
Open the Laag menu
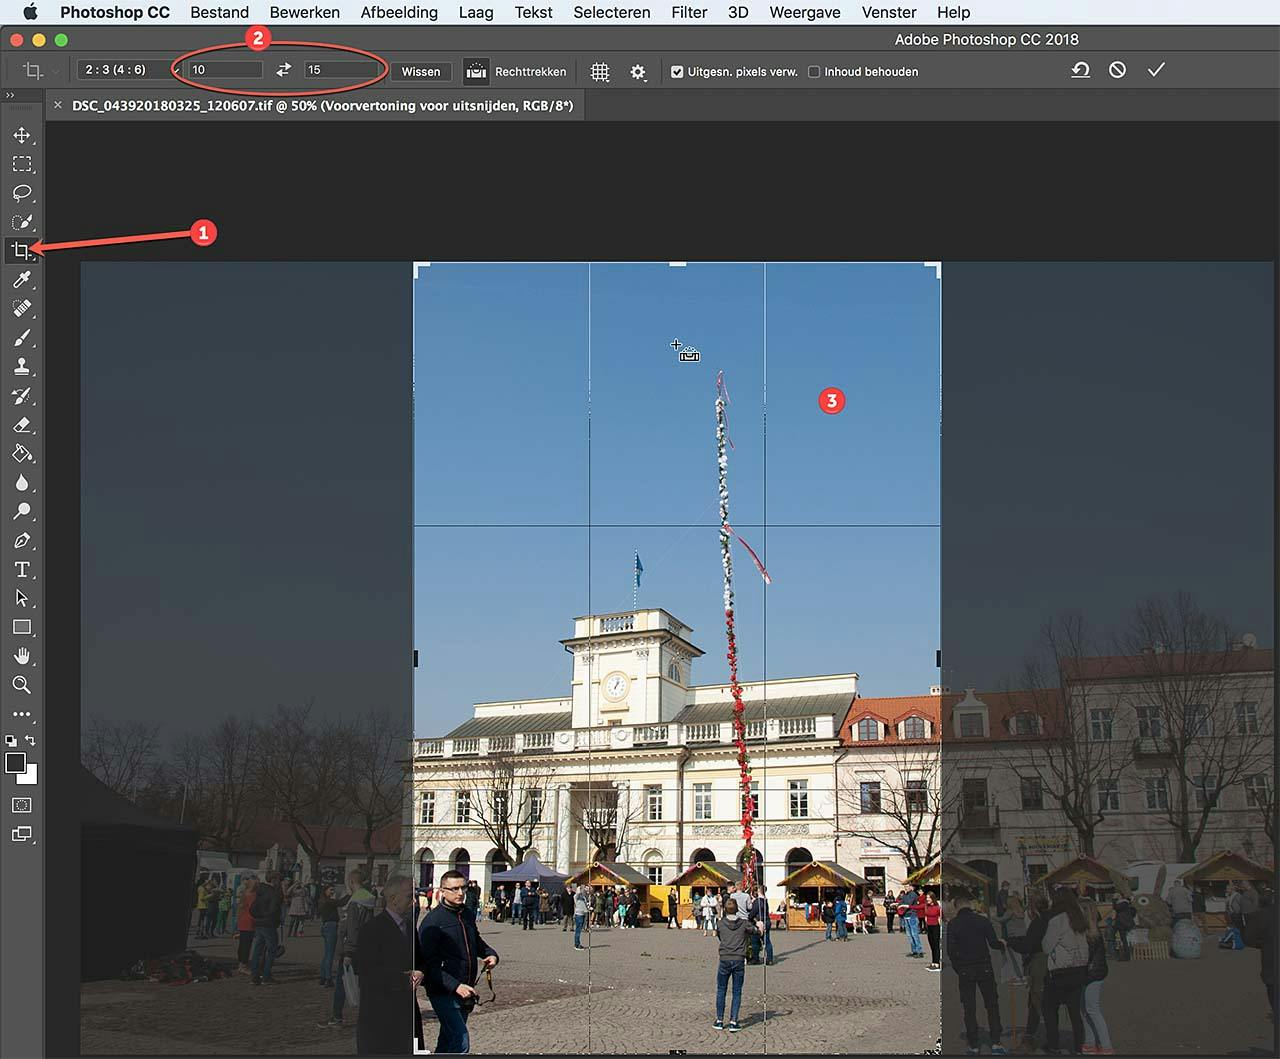(x=476, y=12)
